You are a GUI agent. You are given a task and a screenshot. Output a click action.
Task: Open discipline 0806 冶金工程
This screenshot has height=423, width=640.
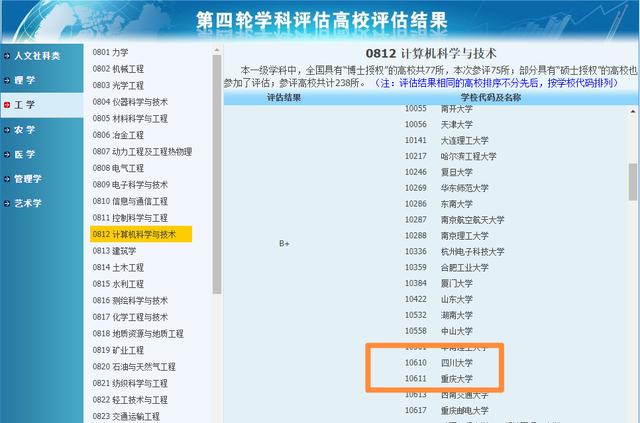[x=118, y=135]
